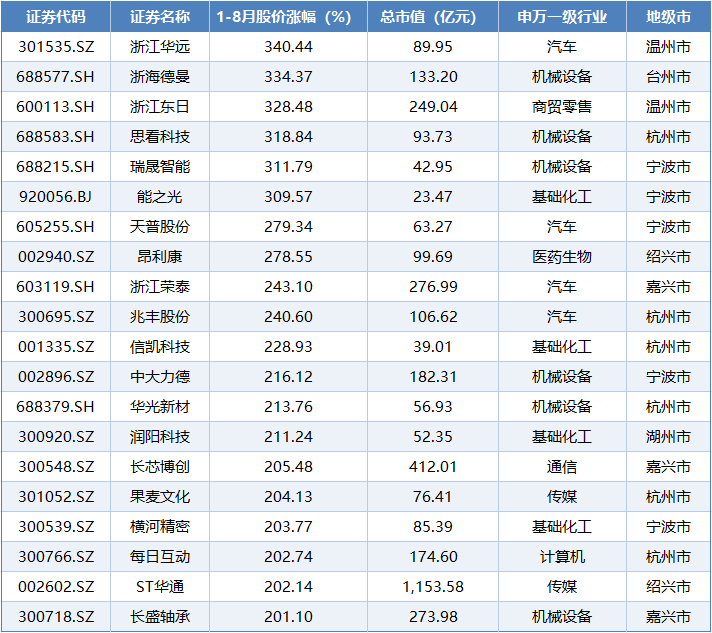712x633 pixels.
Task: Select the market value 276.99 cell
Action: coord(433,287)
